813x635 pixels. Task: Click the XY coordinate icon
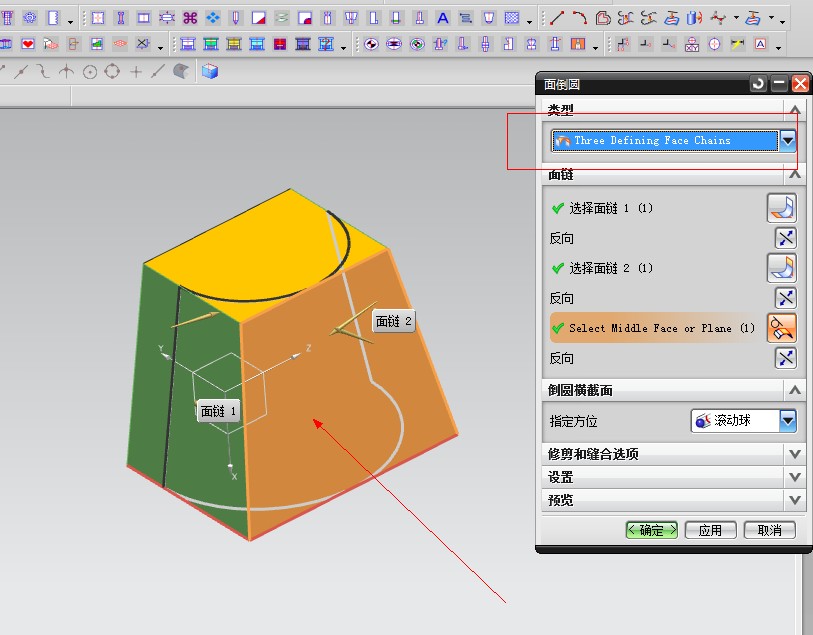(692, 45)
